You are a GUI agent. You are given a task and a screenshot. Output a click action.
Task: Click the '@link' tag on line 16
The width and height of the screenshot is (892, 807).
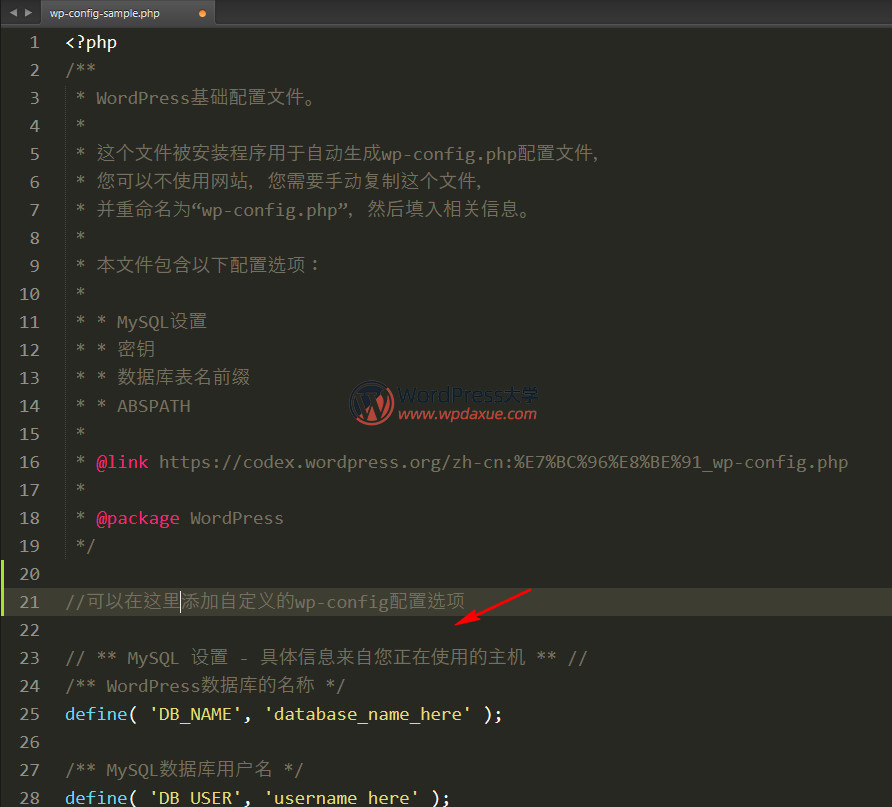122,462
